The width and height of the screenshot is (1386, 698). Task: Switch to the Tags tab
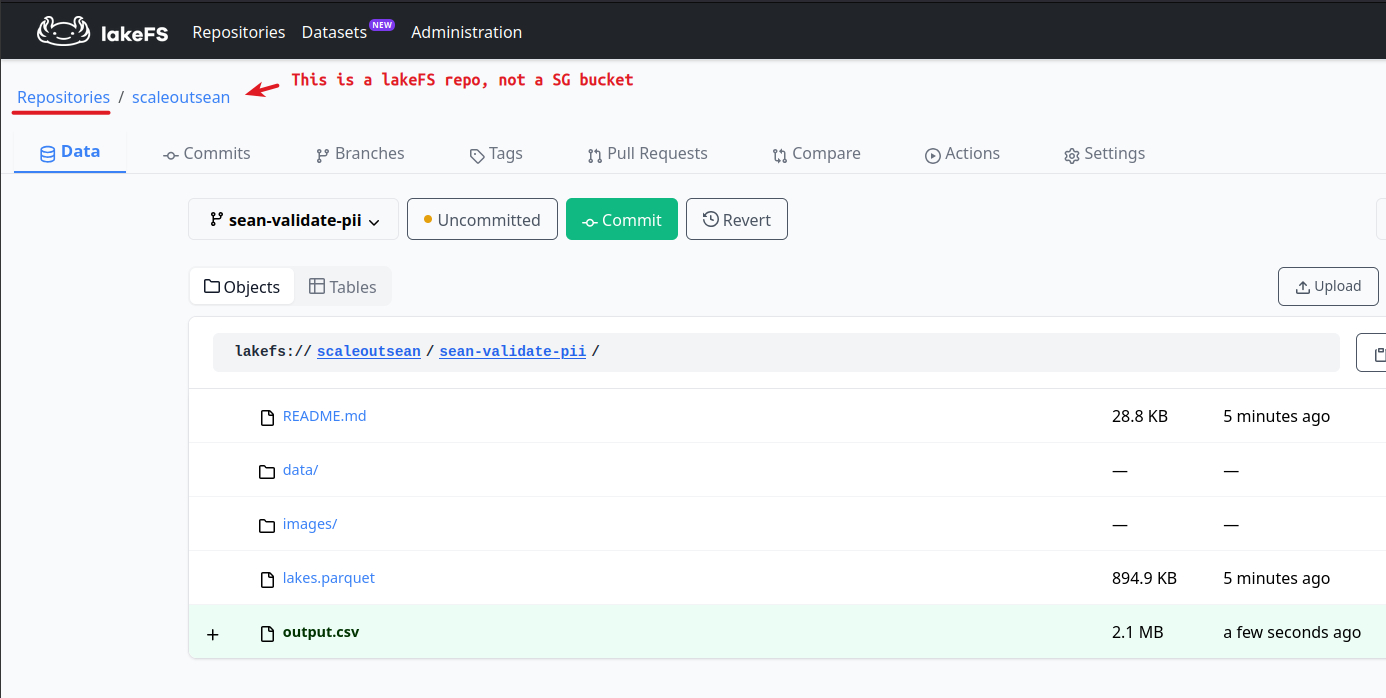tap(496, 153)
